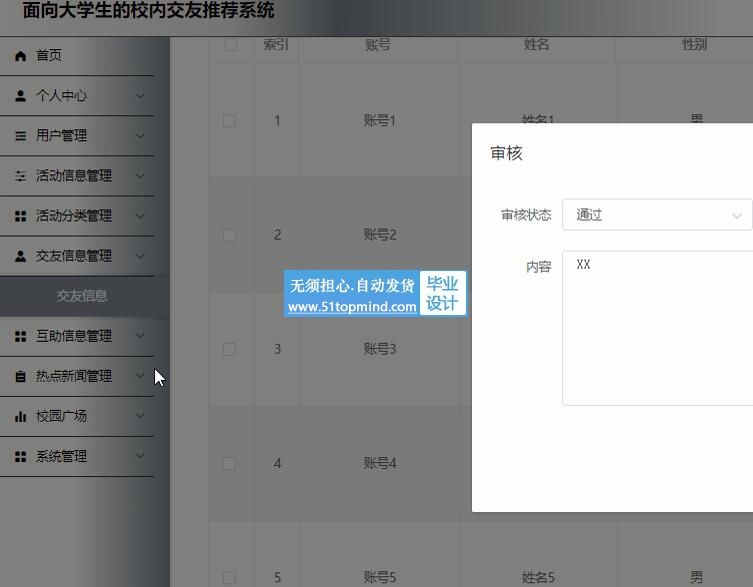The image size is (753, 587).
Task: Expand the 系统管理 chevron
Action: point(140,455)
